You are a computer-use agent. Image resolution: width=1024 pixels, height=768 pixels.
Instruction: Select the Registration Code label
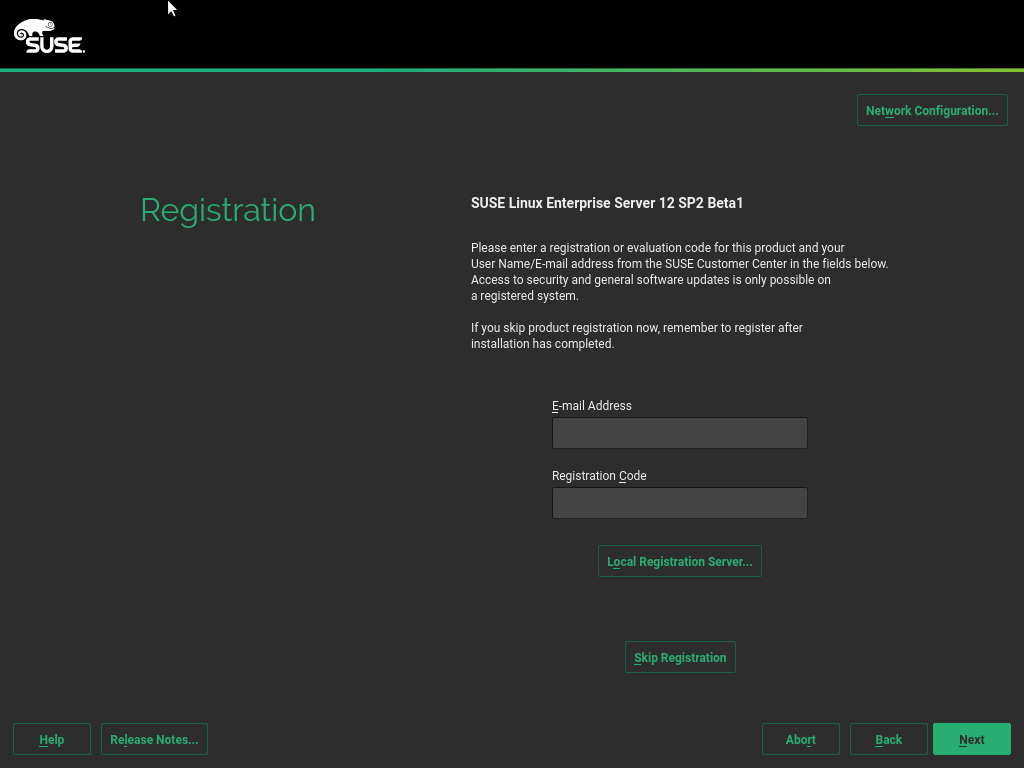tap(599, 476)
